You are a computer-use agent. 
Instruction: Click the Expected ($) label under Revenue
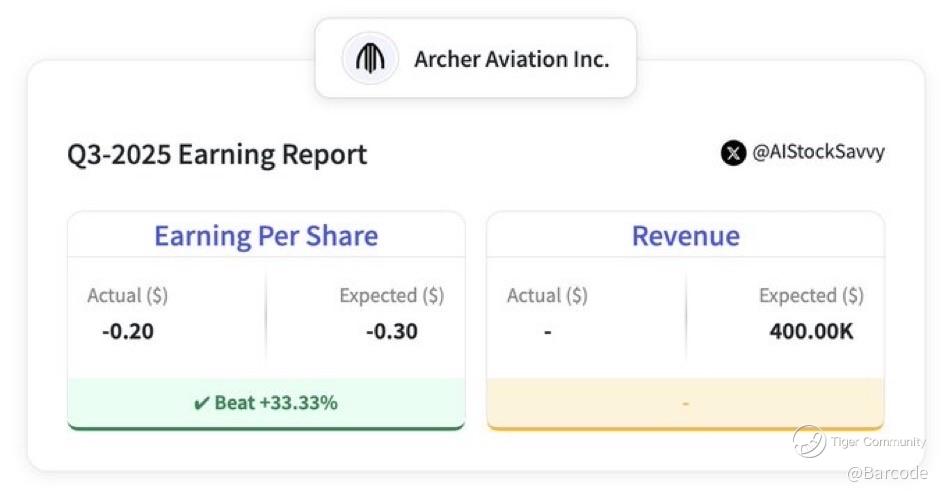click(811, 296)
